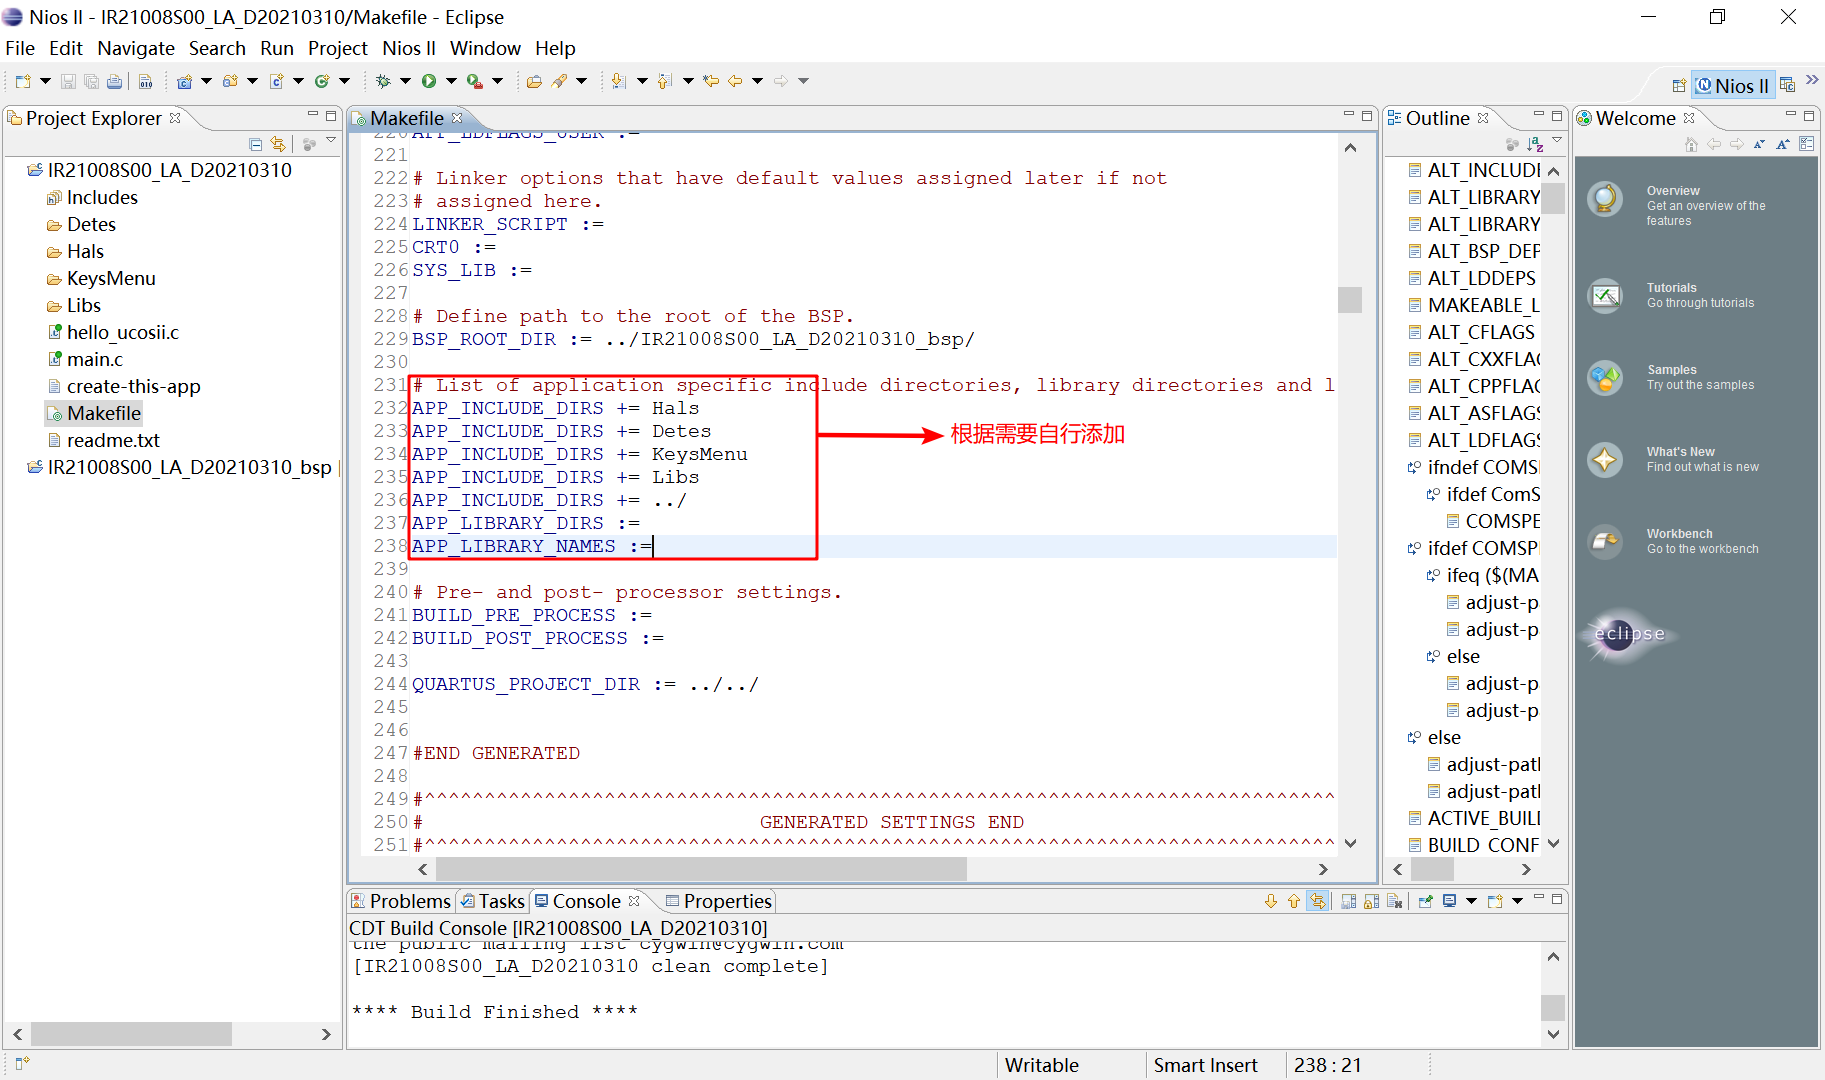Click the New C Source Folder icon
The image size is (1825, 1080).
[230, 81]
